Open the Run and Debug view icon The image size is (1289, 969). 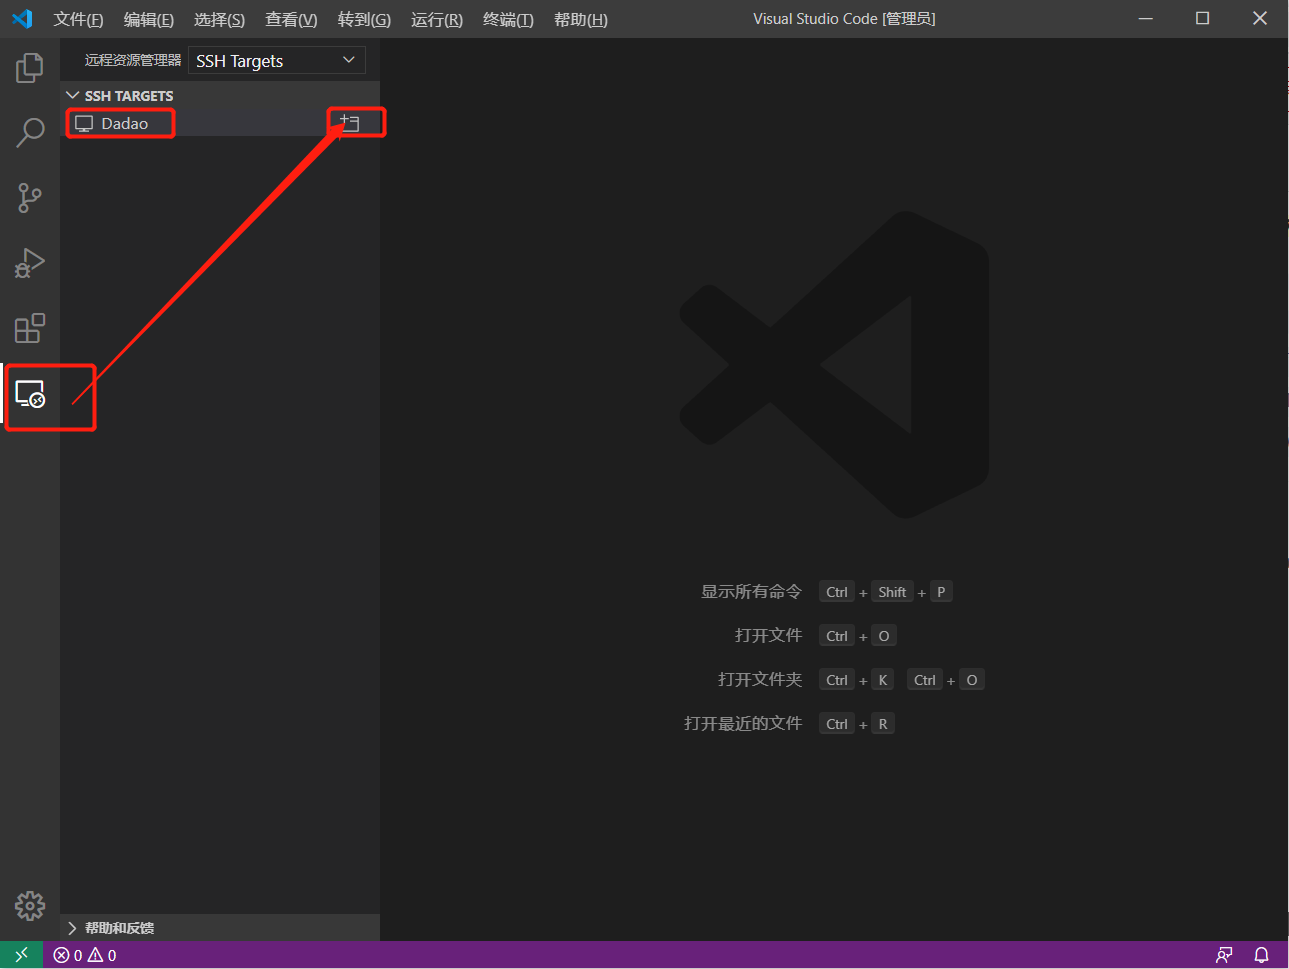tap(30, 263)
